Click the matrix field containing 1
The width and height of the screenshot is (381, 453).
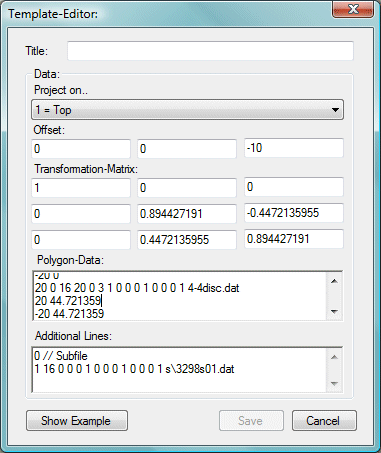[81, 188]
